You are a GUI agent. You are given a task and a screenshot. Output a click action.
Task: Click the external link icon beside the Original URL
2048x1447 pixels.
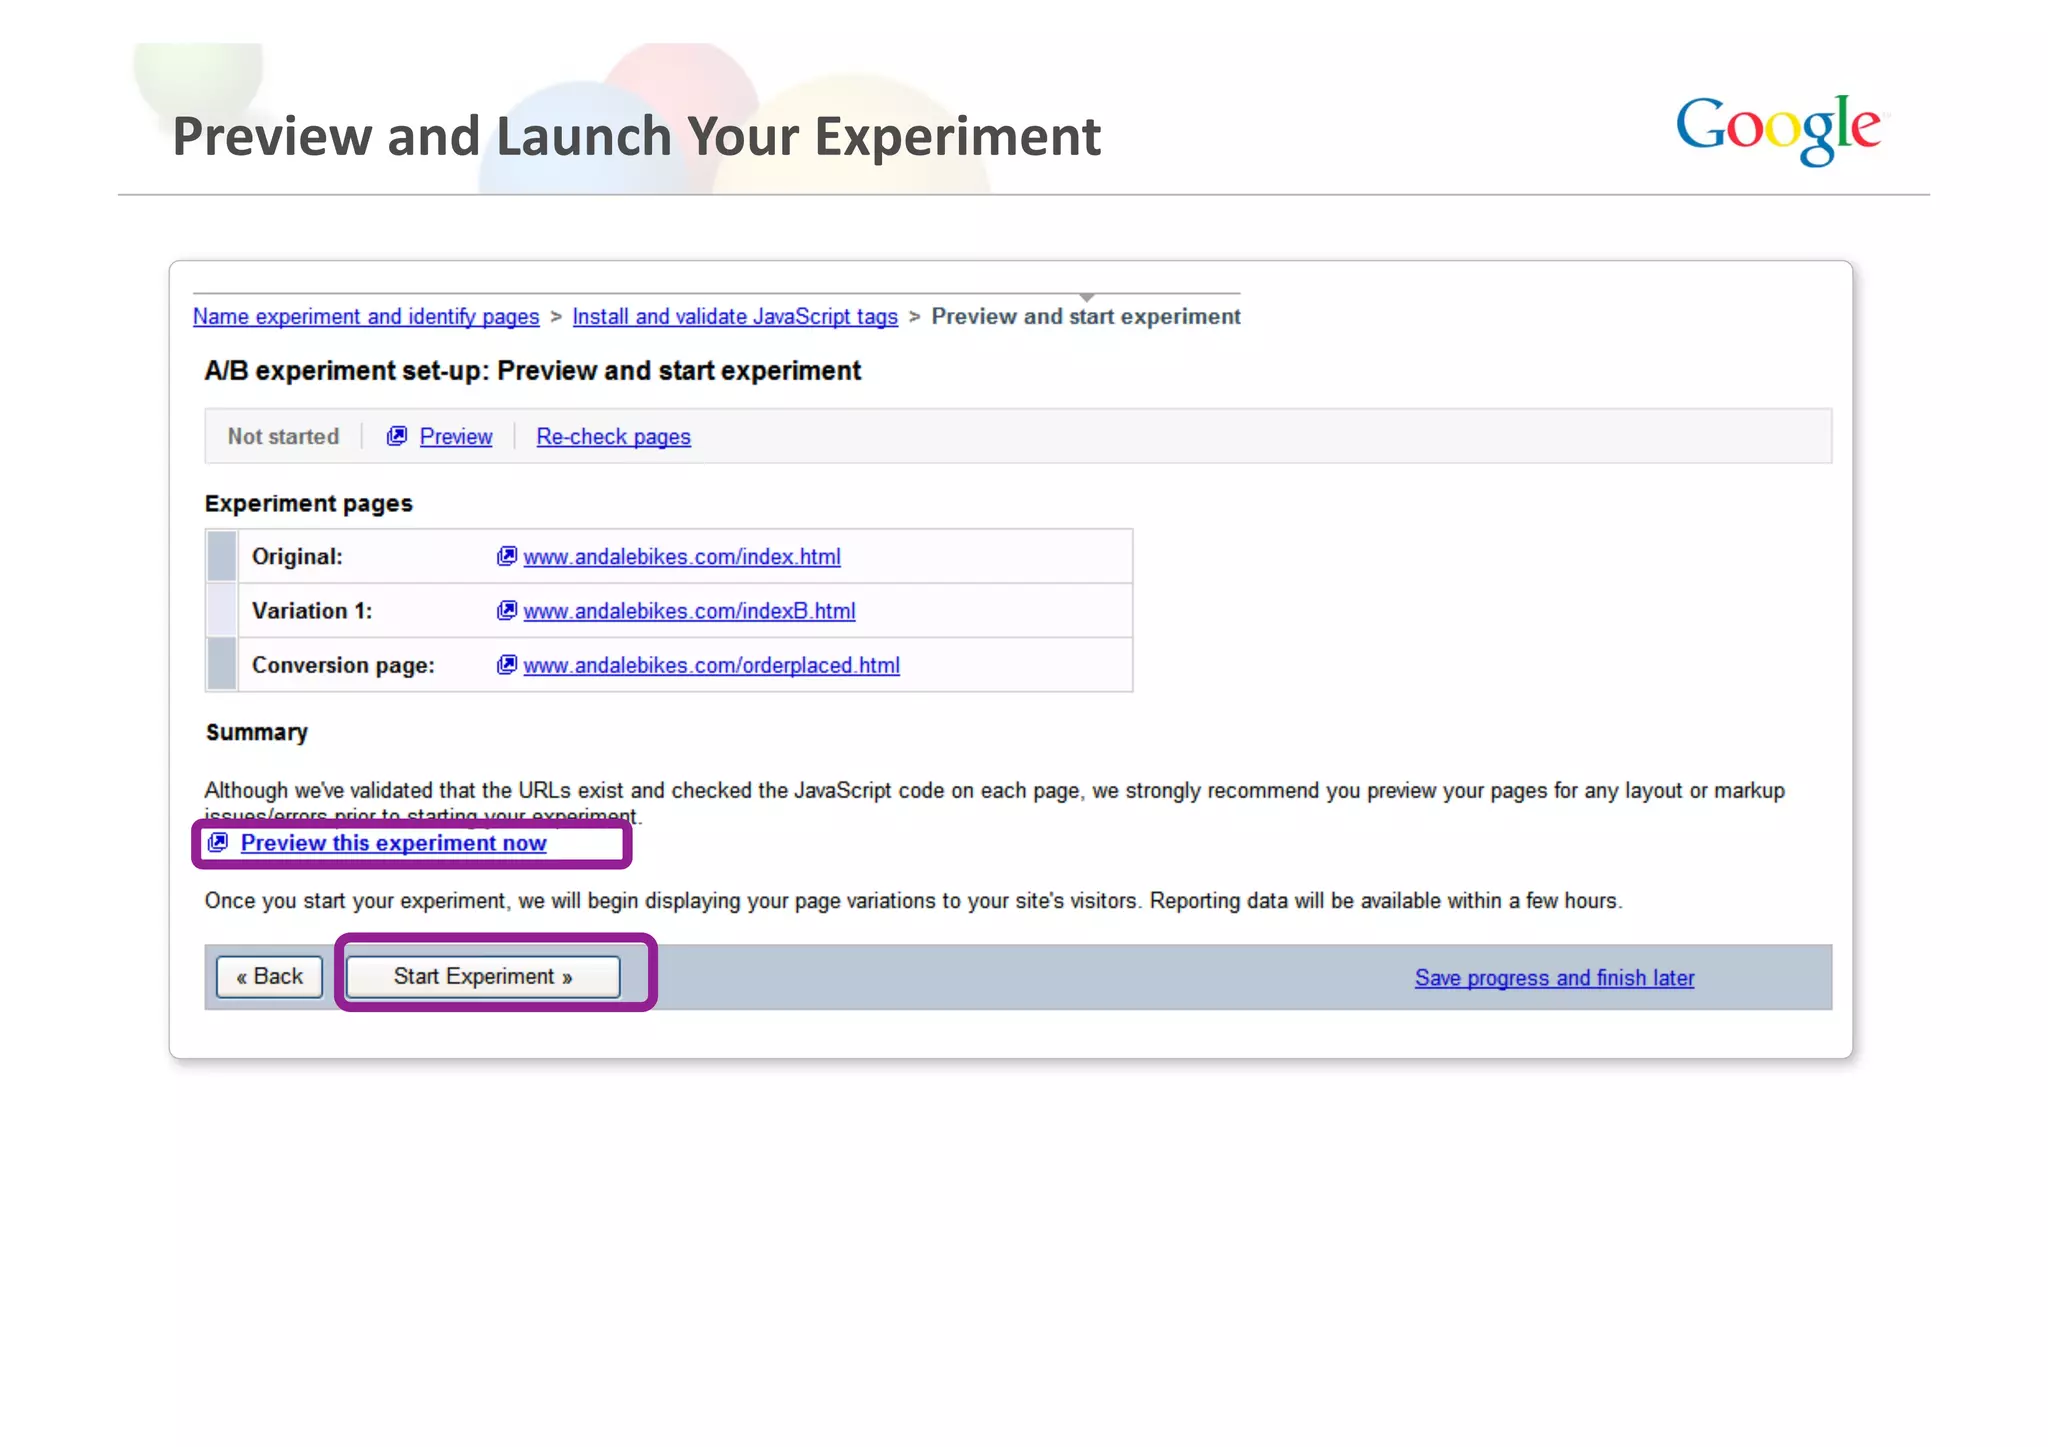pyautogui.click(x=507, y=556)
